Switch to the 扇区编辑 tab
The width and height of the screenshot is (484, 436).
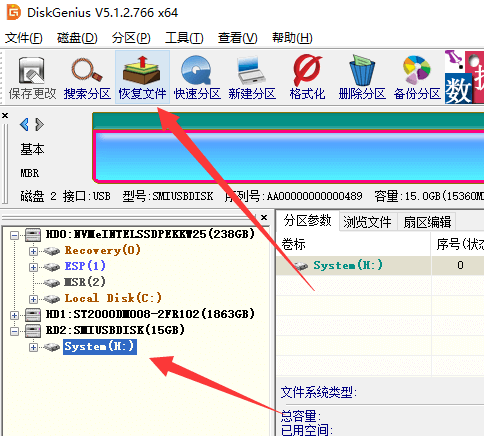click(427, 222)
